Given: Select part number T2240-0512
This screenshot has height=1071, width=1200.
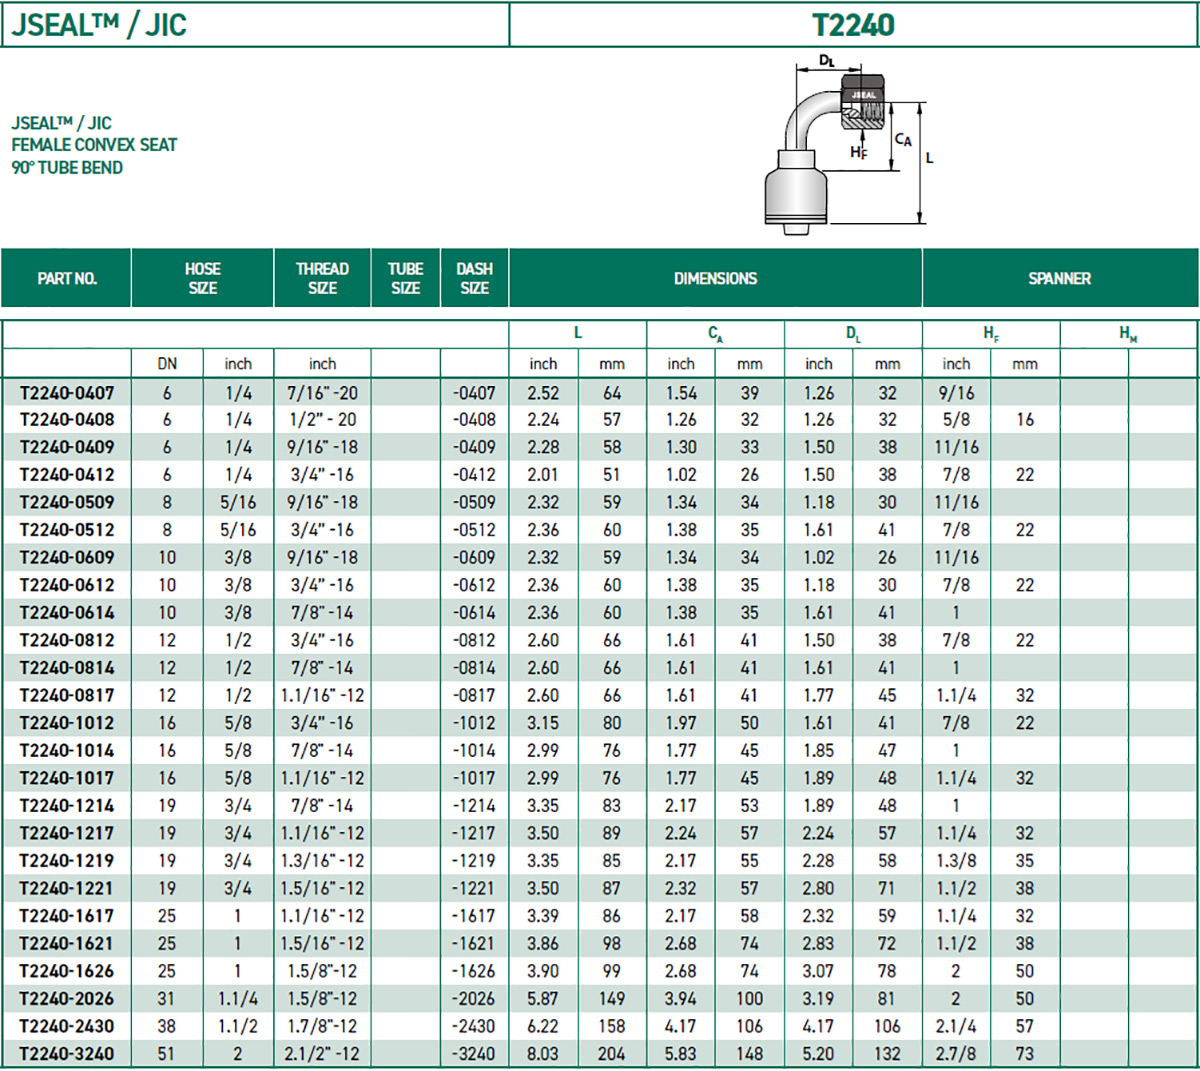Looking at the screenshot, I should [x=67, y=530].
